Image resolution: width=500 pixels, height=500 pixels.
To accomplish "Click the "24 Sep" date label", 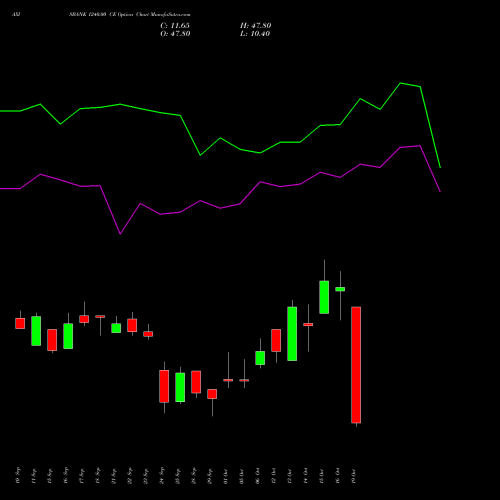I will [162, 476].
